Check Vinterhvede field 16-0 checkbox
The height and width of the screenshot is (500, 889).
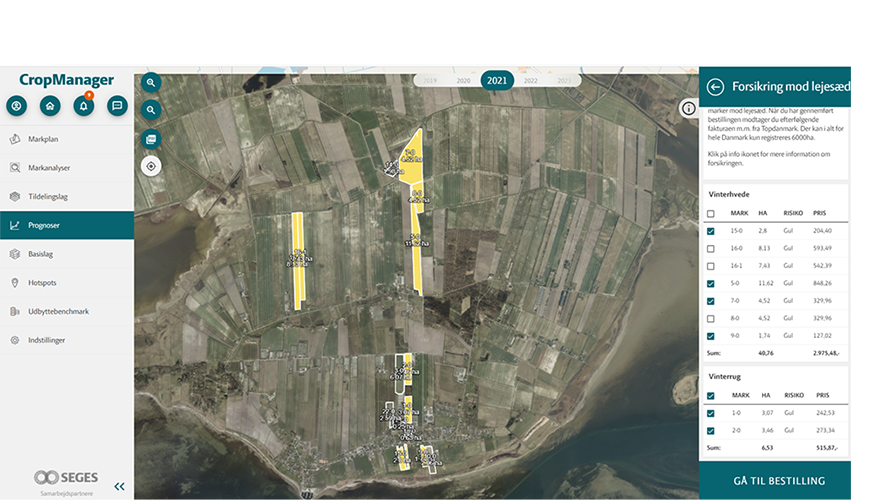pyautogui.click(x=711, y=249)
